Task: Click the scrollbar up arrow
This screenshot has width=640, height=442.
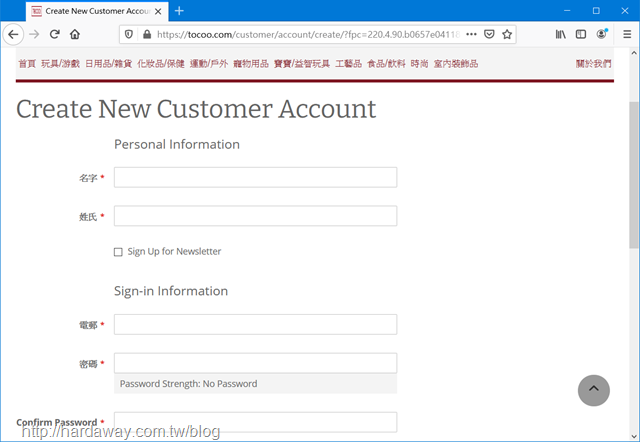Action: (x=634, y=53)
